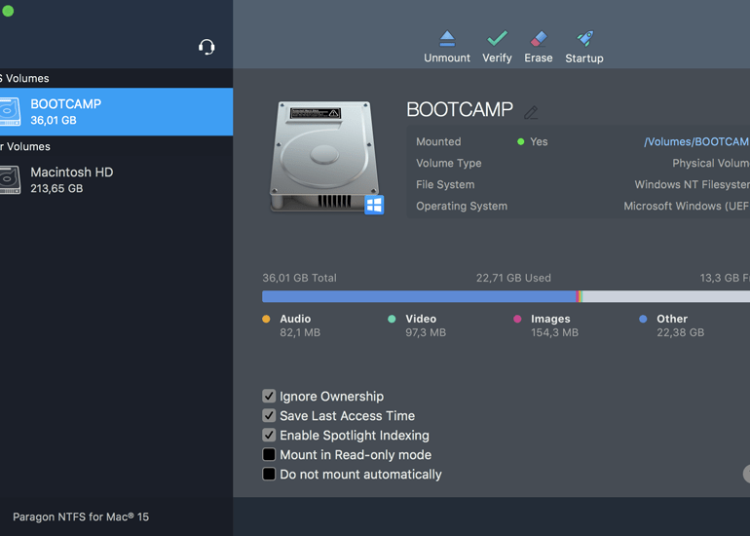Enable Mount in Read-only mode
Image resolution: width=750 pixels, height=536 pixels.
269,455
